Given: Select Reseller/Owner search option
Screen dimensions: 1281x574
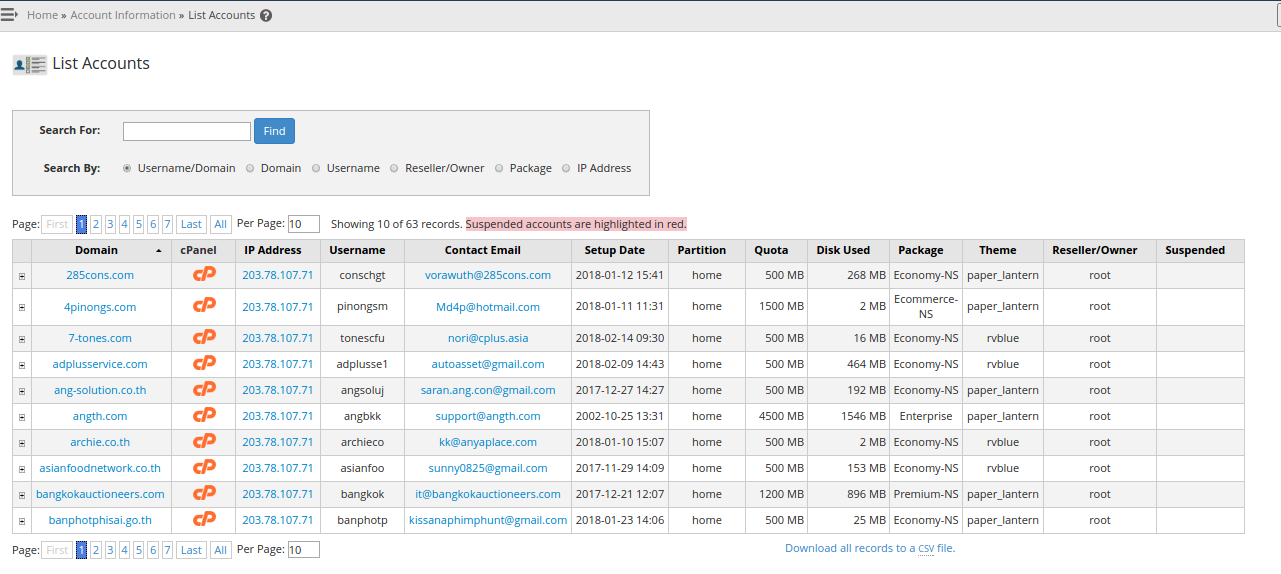Looking at the screenshot, I should [394, 169].
